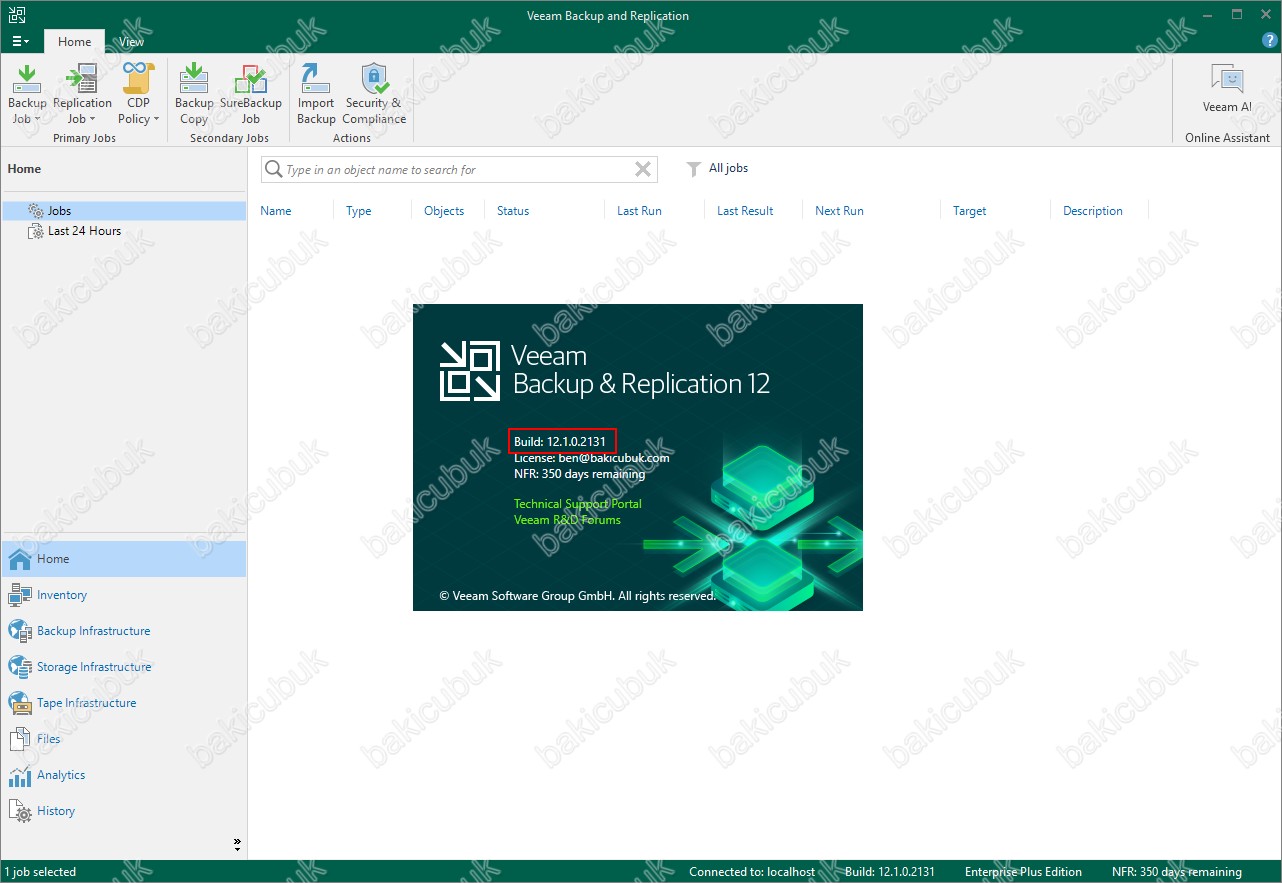Open the Backup Infrastructure view

pos(124,631)
